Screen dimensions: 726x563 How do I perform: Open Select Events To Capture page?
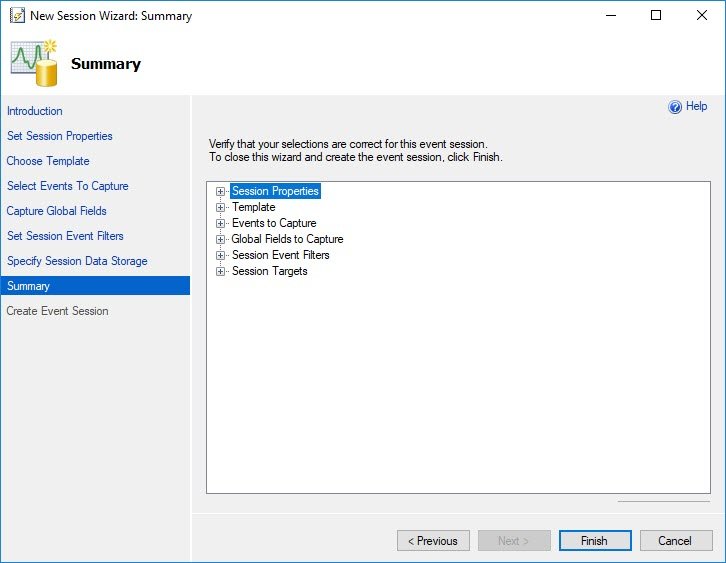point(68,186)
